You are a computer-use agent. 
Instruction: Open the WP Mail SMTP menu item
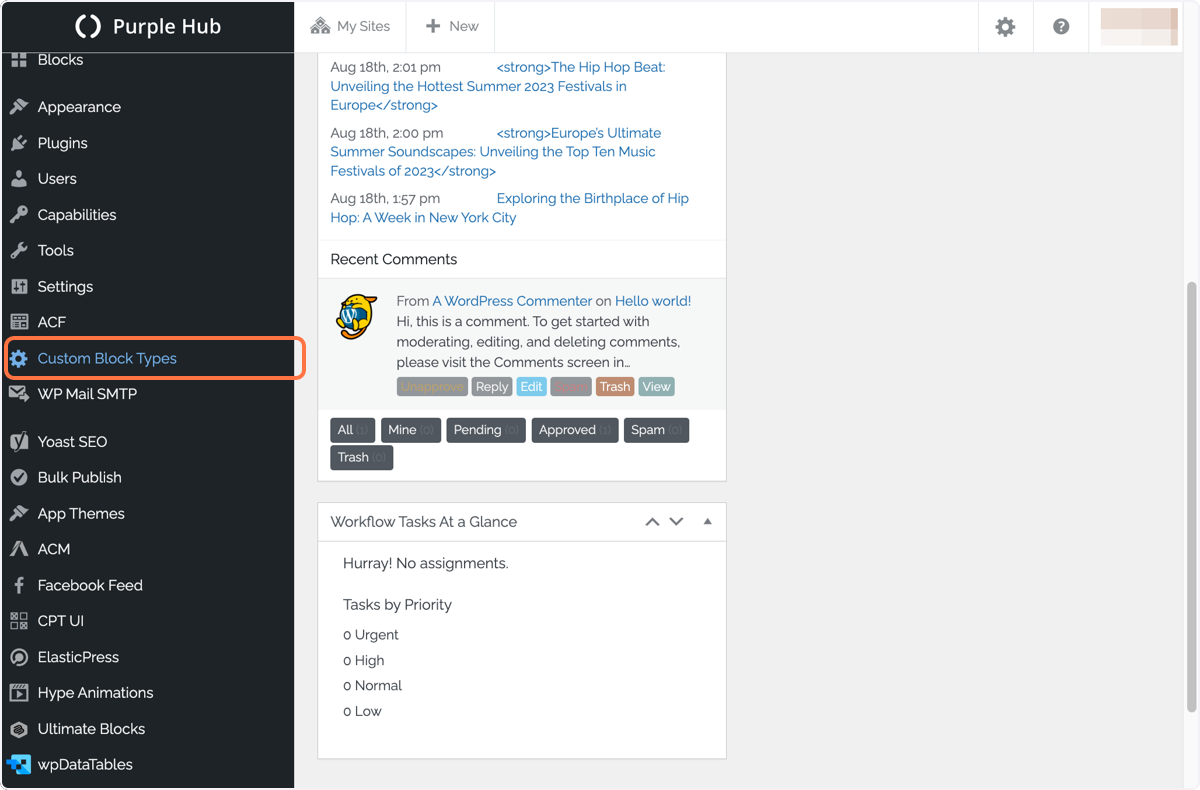[147, 394]
